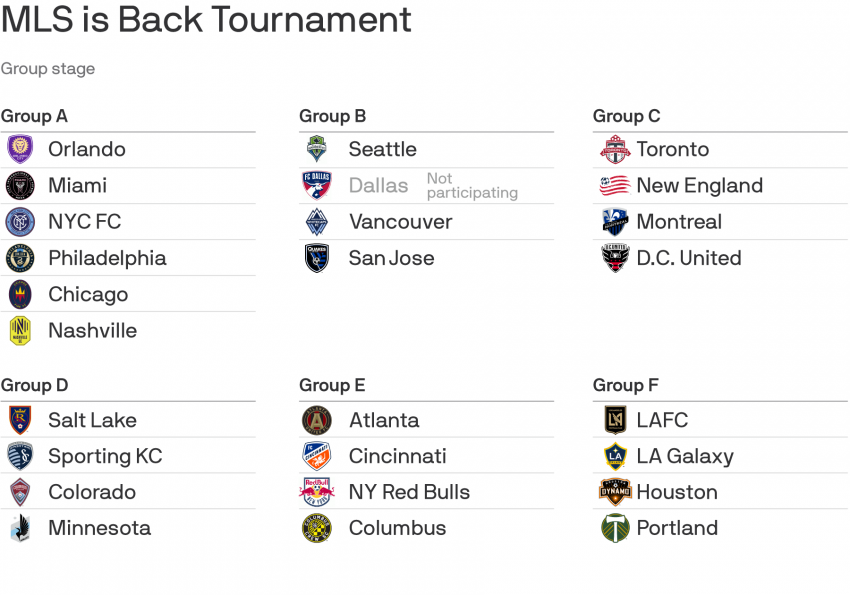The height and width of the screenshot is (595, 850).
Task: Click the NY Red Bulls logo
Action: click(316, 492)
